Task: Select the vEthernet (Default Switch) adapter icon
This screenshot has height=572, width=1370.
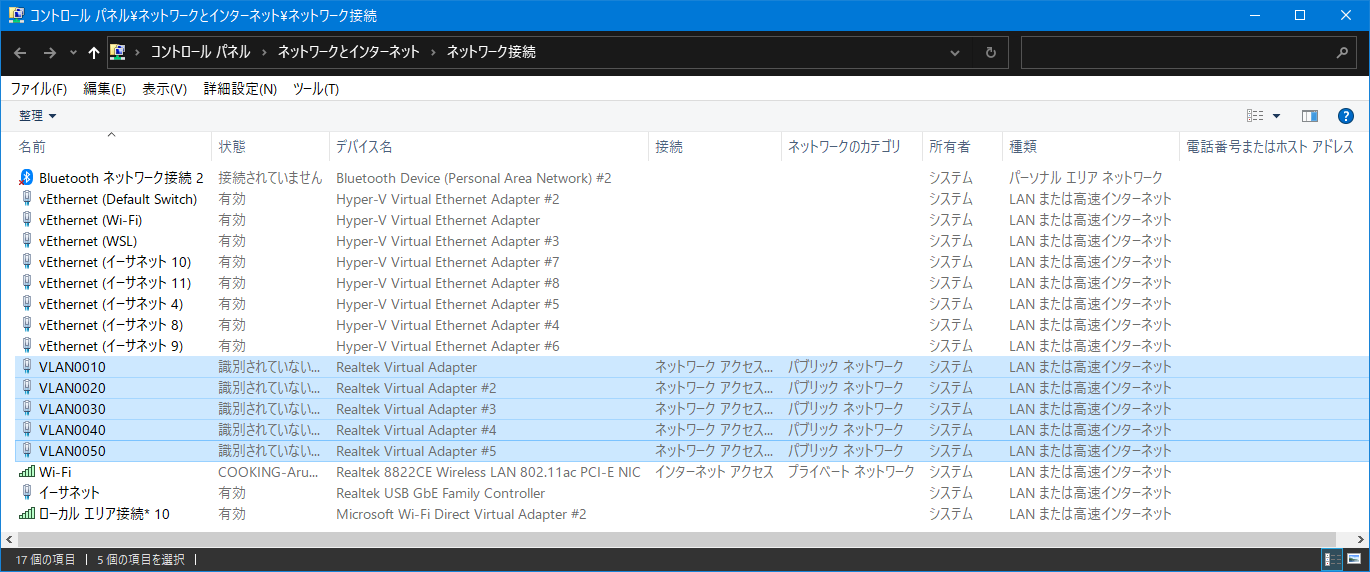Action: click(27, 199)
